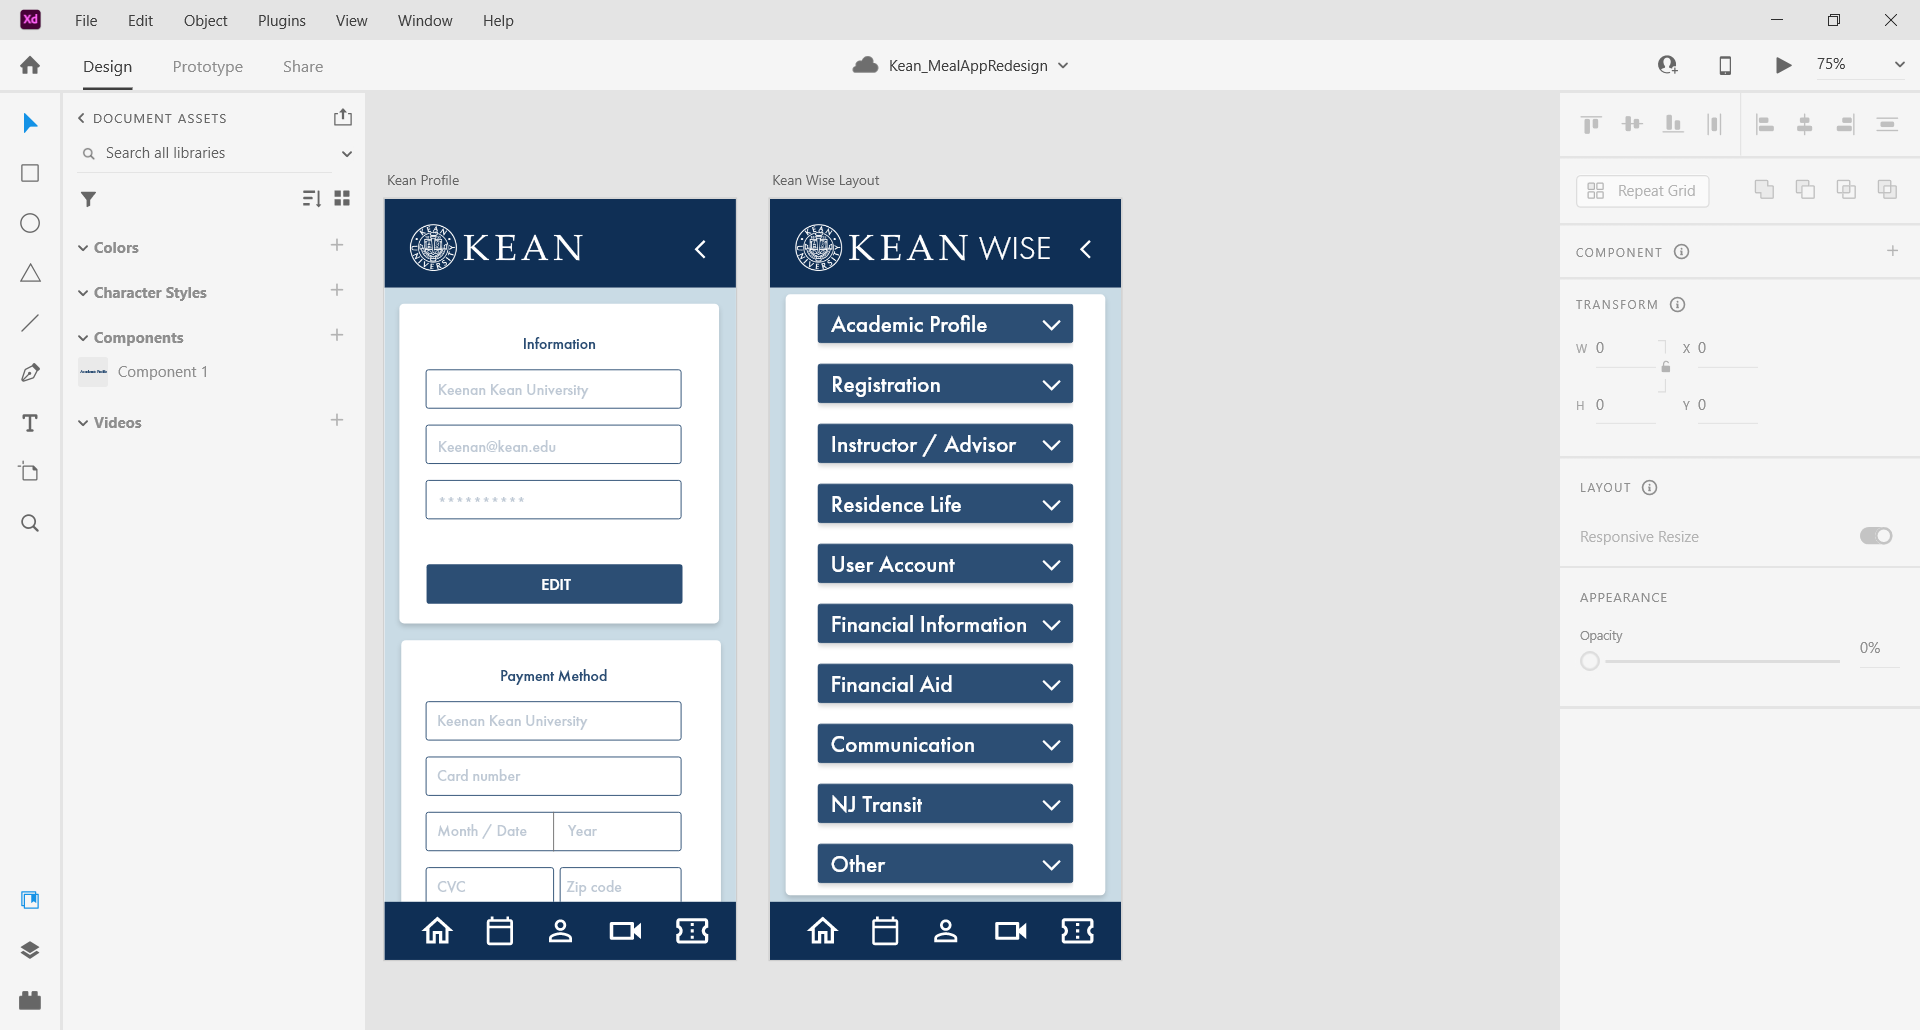Go back to DOCUMENT ASSETS parent

tap(81, 118)
